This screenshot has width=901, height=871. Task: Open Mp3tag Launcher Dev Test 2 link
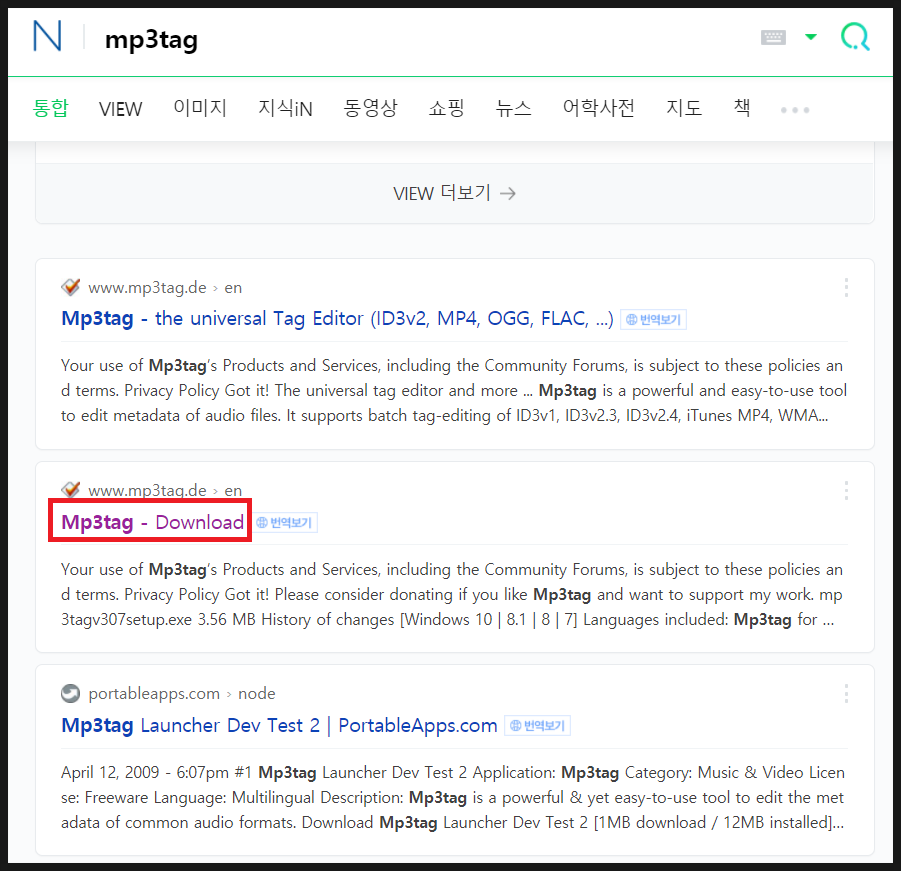(279, 725)
